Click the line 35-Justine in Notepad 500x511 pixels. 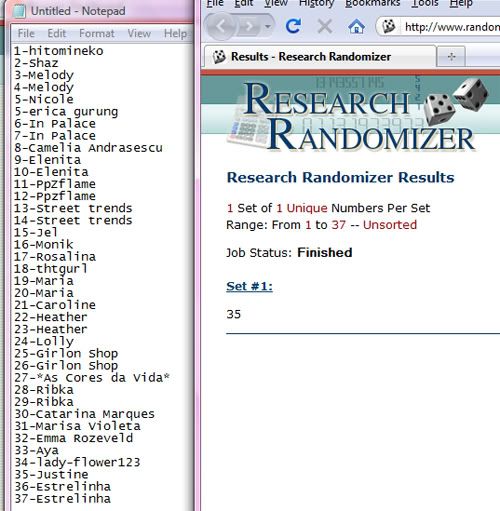[x=51, y=474]
